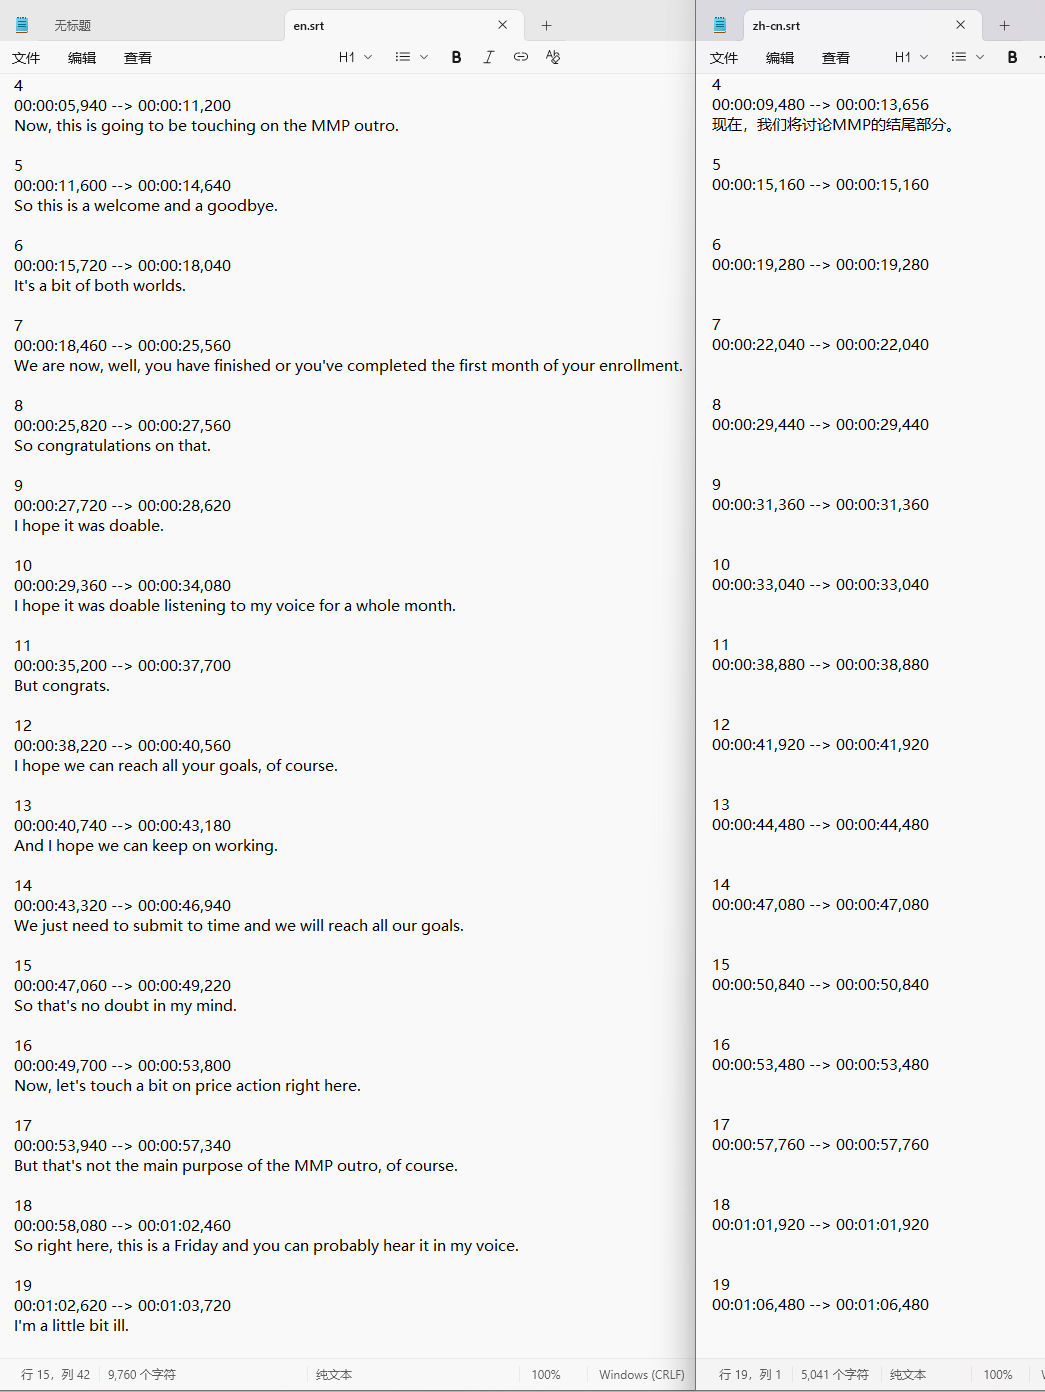The width and height of the screenshot is (1045, 1392).
Task: Click the 100% zoom level in left status bar
Action: (x=546, y=1375)
